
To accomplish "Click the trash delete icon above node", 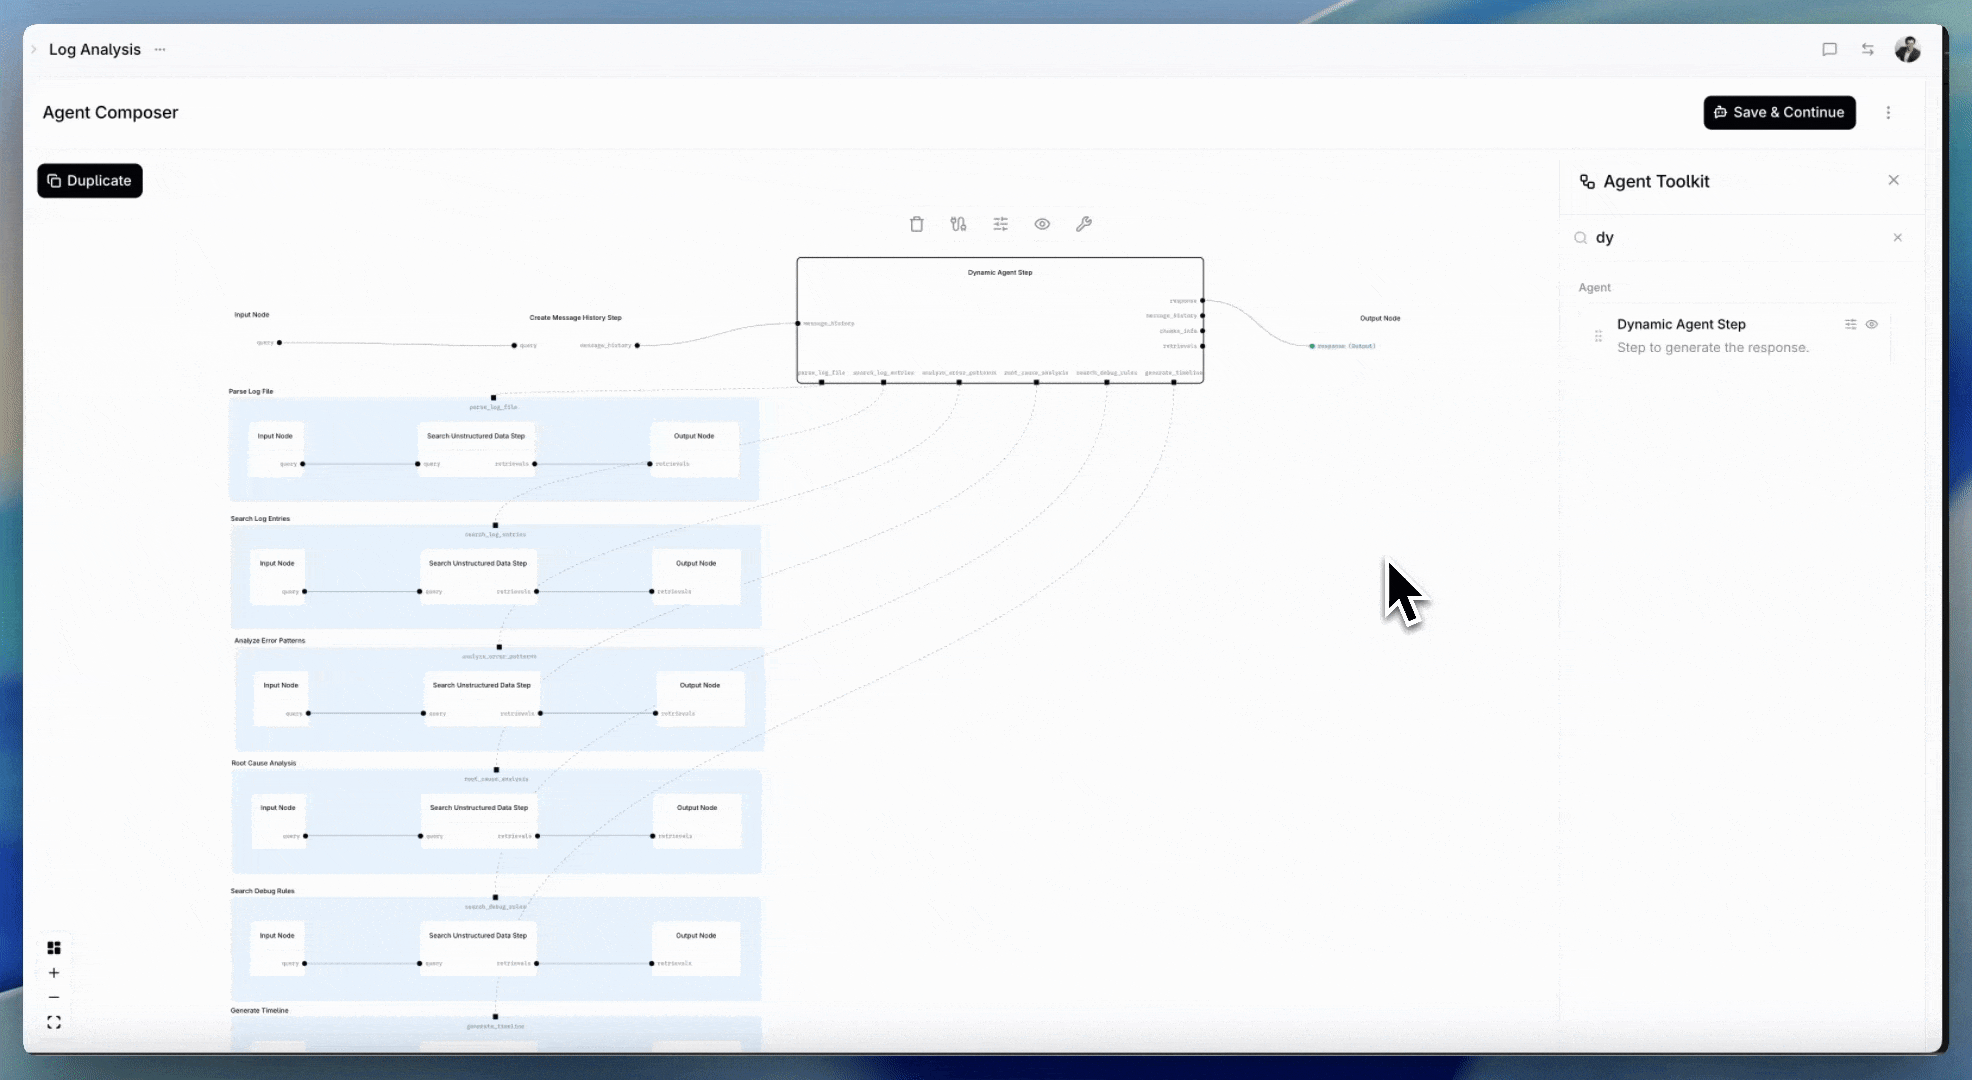I will click(916, 224).
